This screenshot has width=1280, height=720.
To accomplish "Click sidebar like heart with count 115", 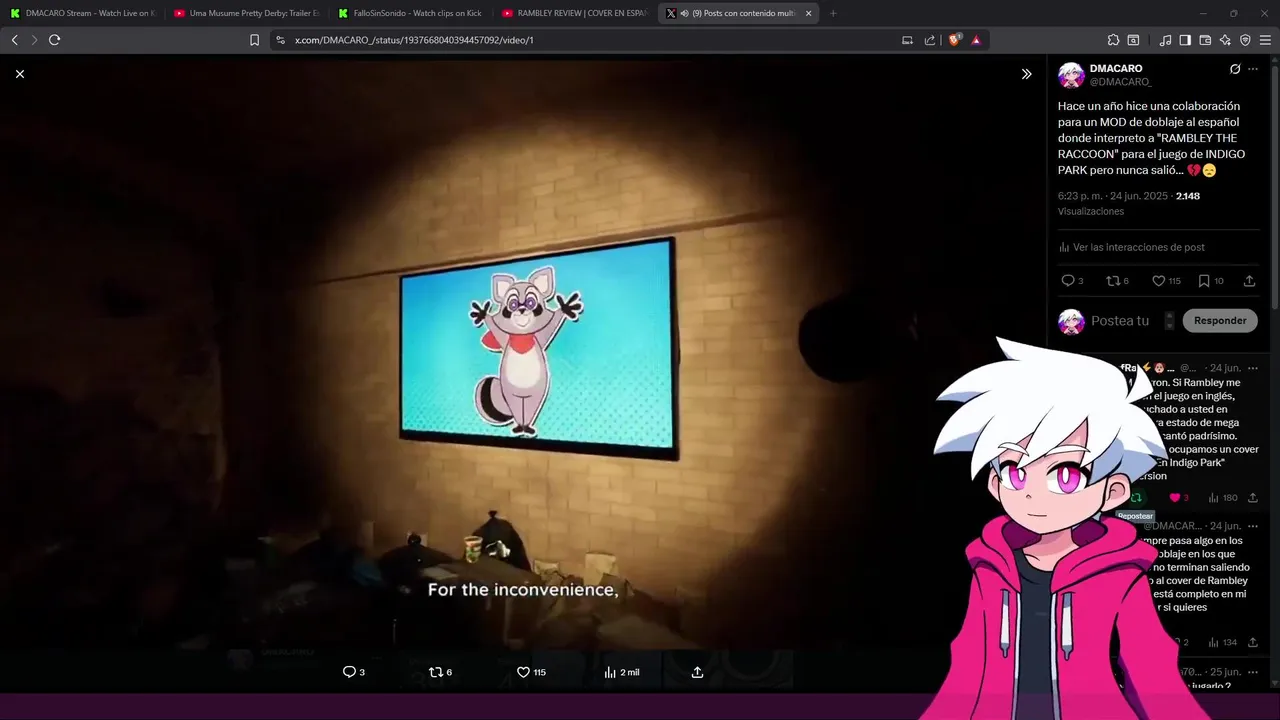I will pos(1158,281).
